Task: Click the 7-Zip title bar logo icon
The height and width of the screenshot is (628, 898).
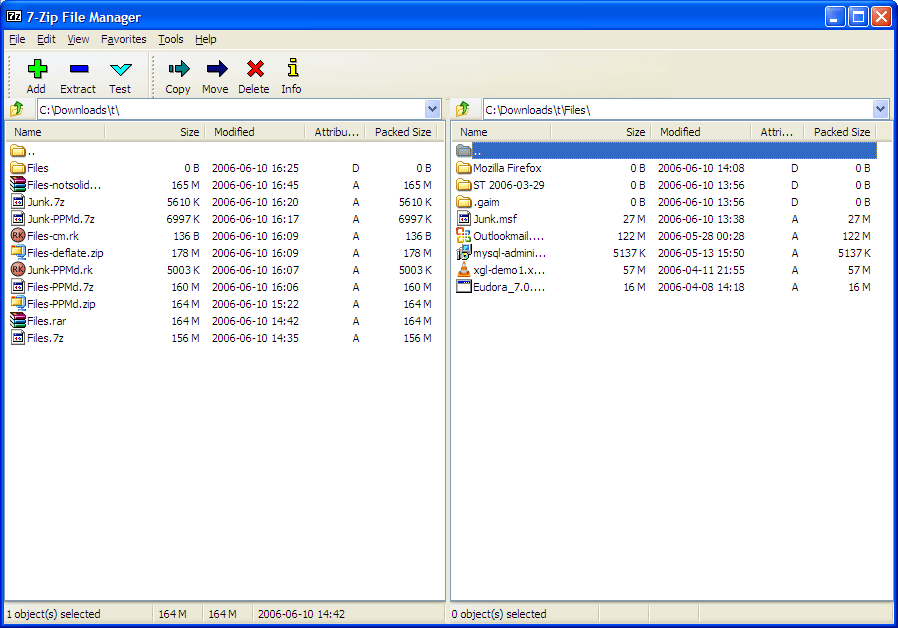Action: (x=14, y=17)
